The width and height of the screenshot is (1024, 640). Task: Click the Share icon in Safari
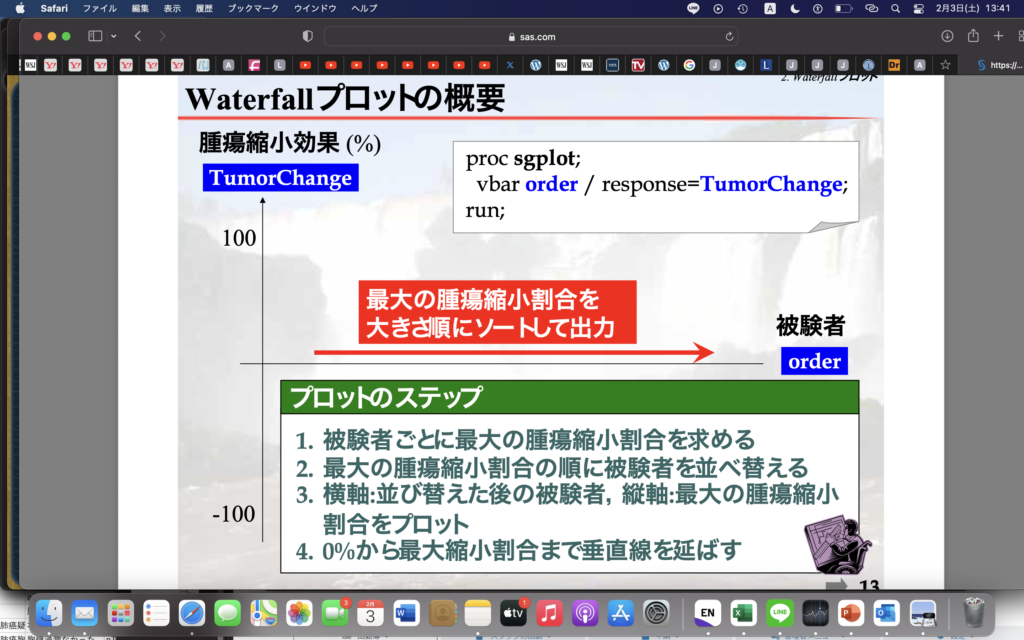coord(974,35)
